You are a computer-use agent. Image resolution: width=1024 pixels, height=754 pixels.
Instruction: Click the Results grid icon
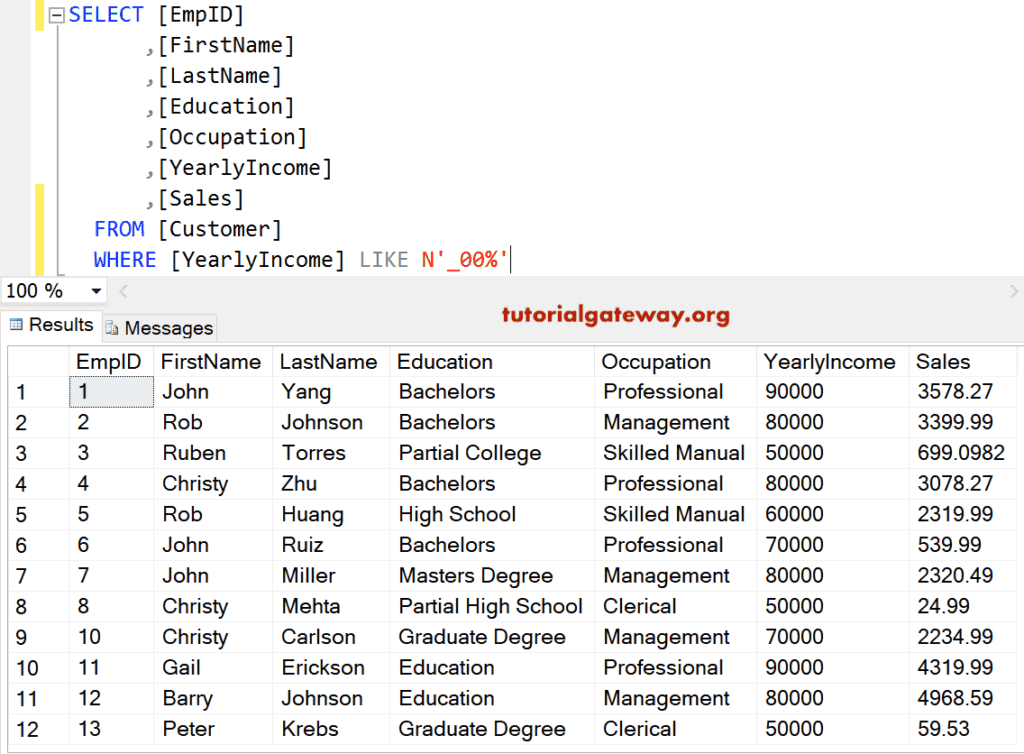16,324
